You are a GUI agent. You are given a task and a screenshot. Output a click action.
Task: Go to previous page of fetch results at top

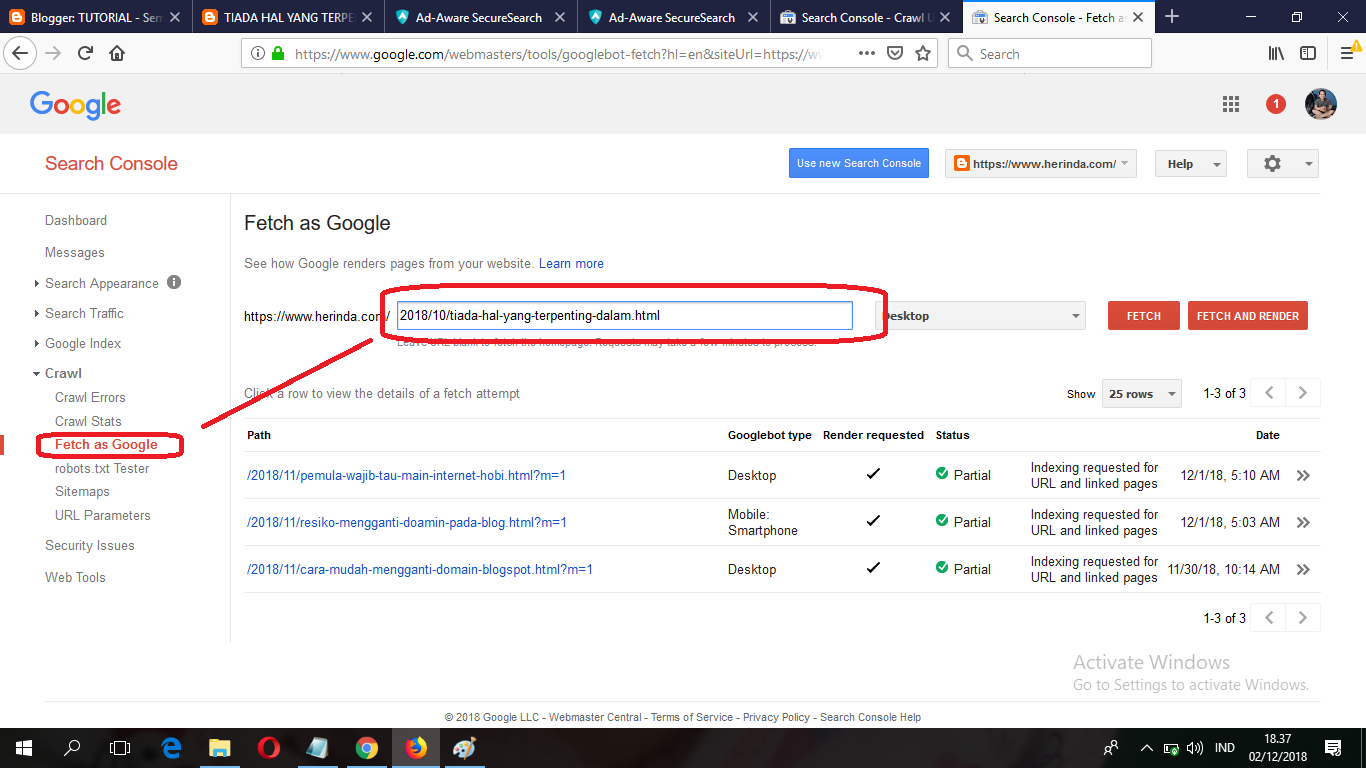click(1269, 393)
